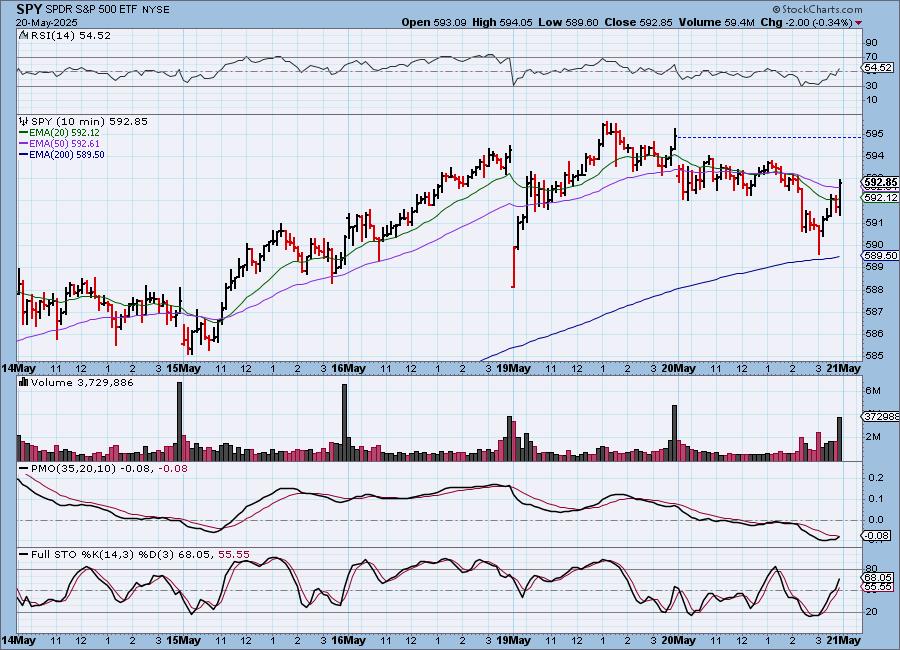Click the RSI(14) legend icon
This screenshot has width=900, height=650.
pos(23,35)
